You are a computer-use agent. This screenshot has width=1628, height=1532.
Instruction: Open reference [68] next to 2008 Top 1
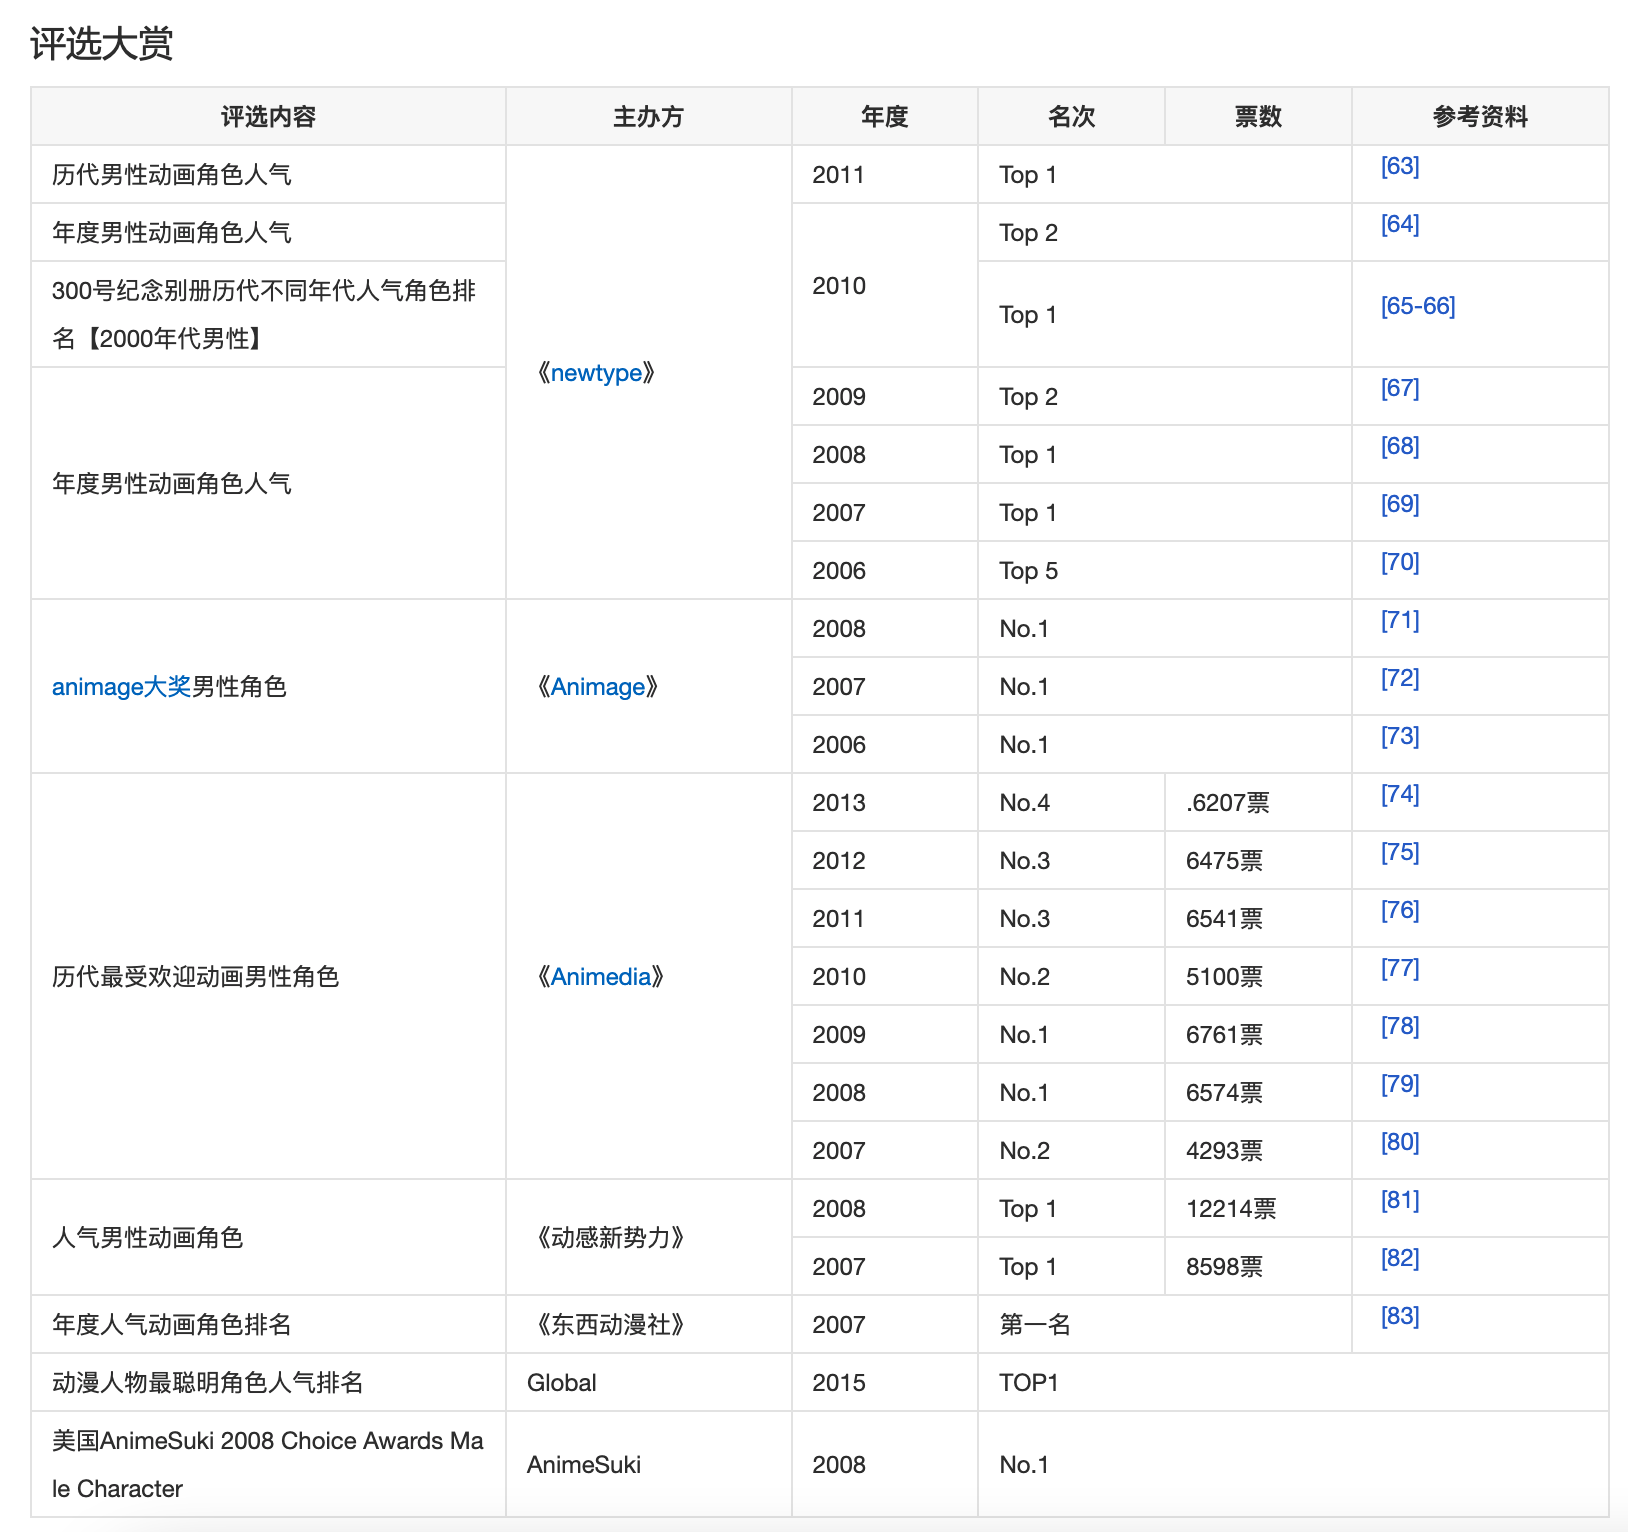click(1399, 446)
